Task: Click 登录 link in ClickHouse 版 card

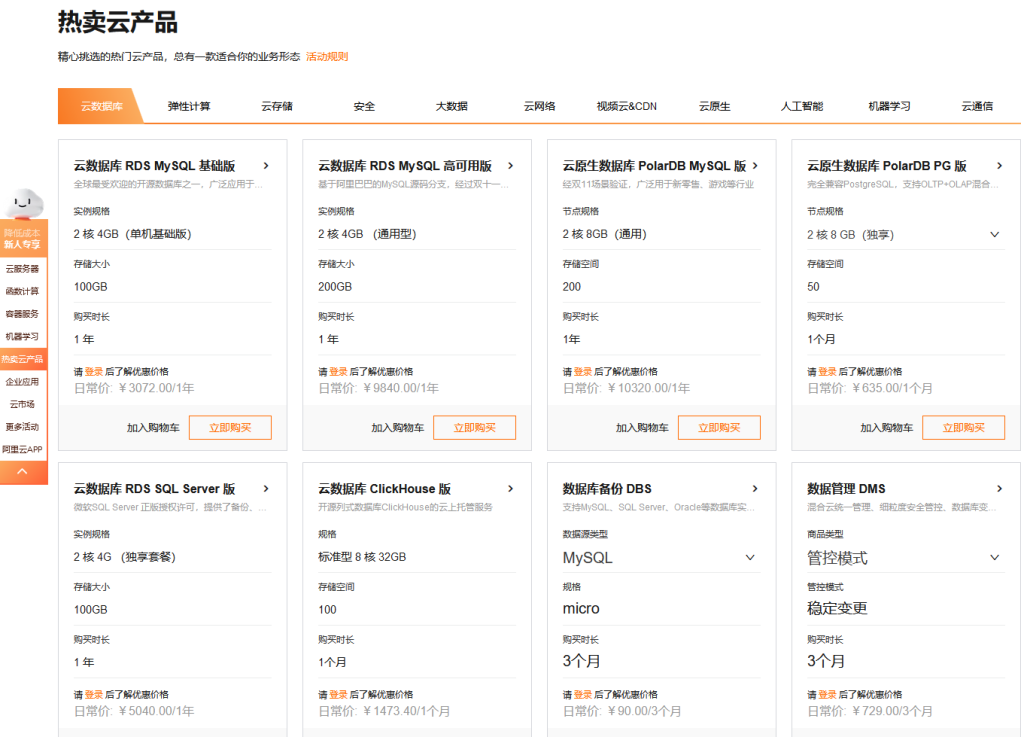Action: [x=338, y=695]
